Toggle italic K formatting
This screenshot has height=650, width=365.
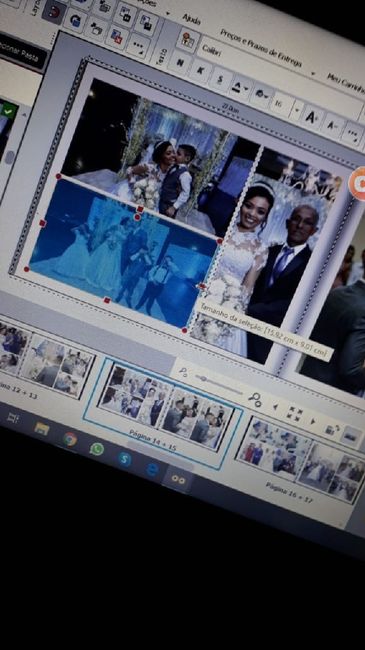click(x=200, y=70)
